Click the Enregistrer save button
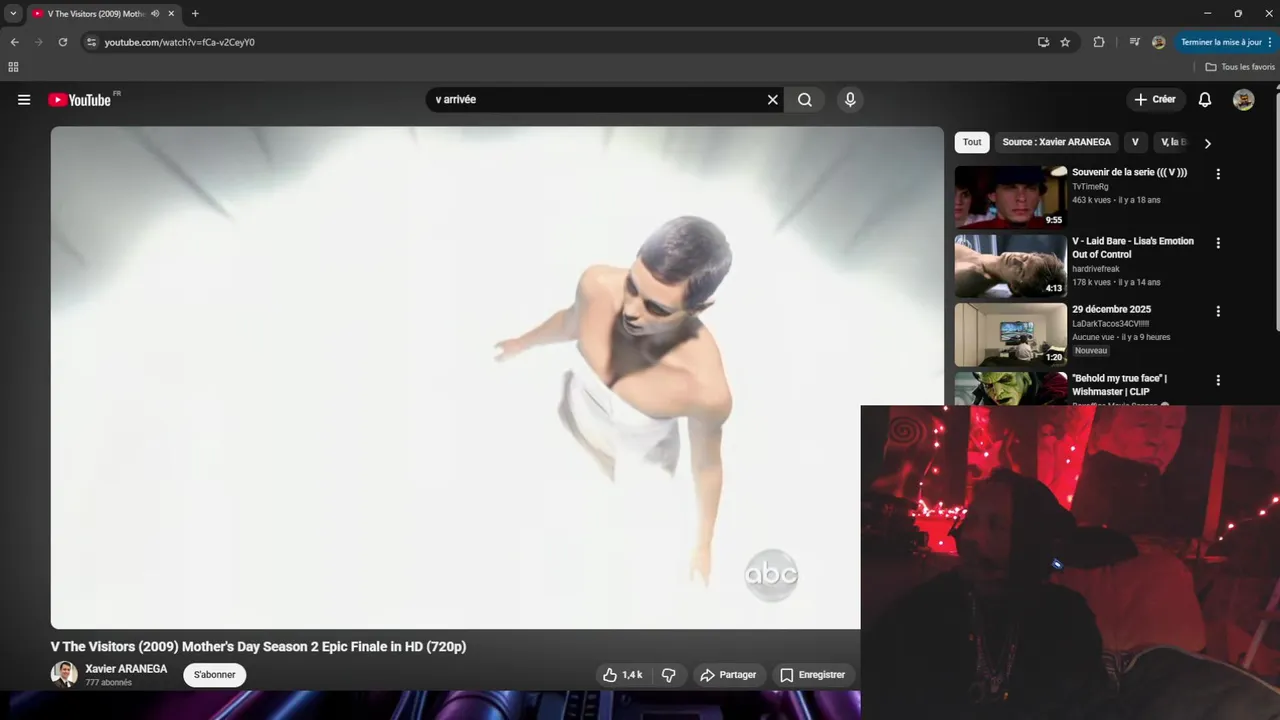The width and height of the screenshot is (1280, 720). pyautogui.click(x=813, y=675)
